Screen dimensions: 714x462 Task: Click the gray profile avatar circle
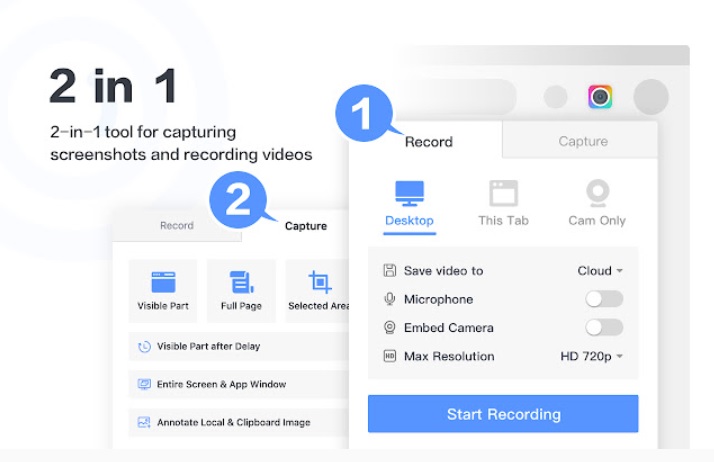point(651,97)
